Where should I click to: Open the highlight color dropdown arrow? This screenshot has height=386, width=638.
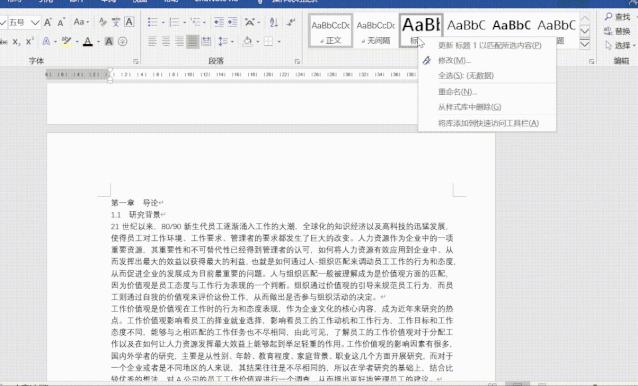point(76,42)
